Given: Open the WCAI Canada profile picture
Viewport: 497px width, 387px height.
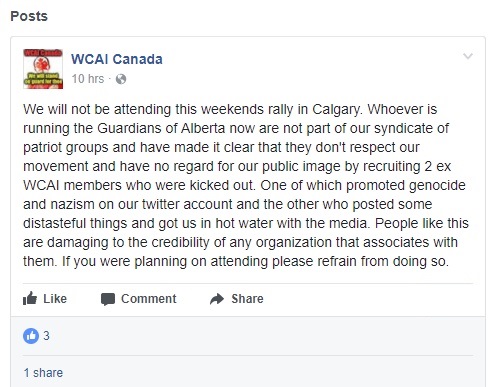Looking at the screenshot, I should [x=43, y=69].
